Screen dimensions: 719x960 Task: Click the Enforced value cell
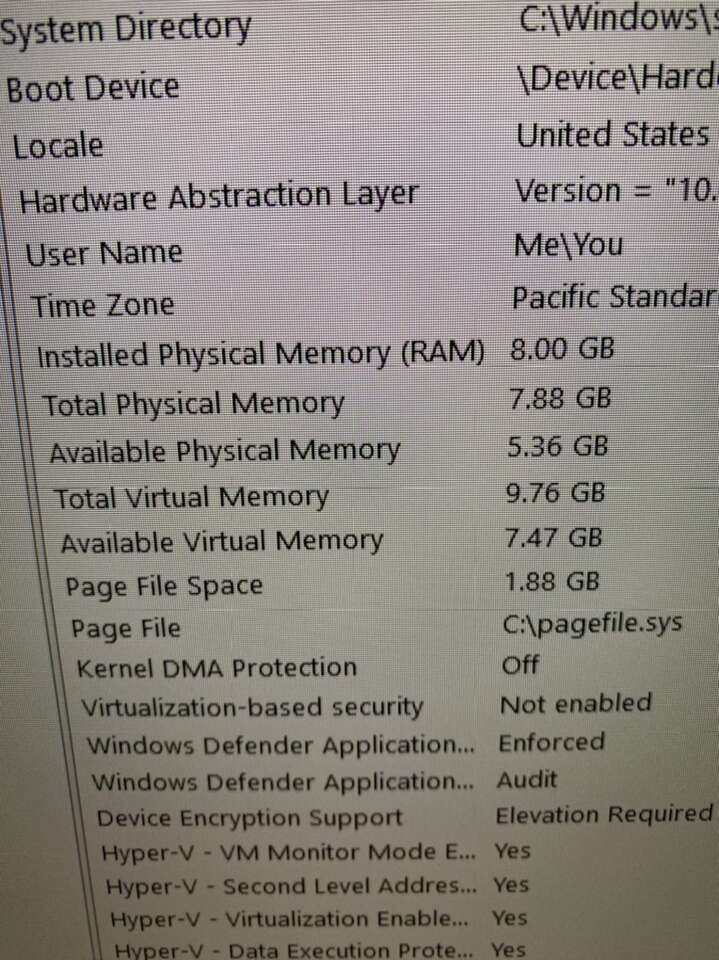552,742
